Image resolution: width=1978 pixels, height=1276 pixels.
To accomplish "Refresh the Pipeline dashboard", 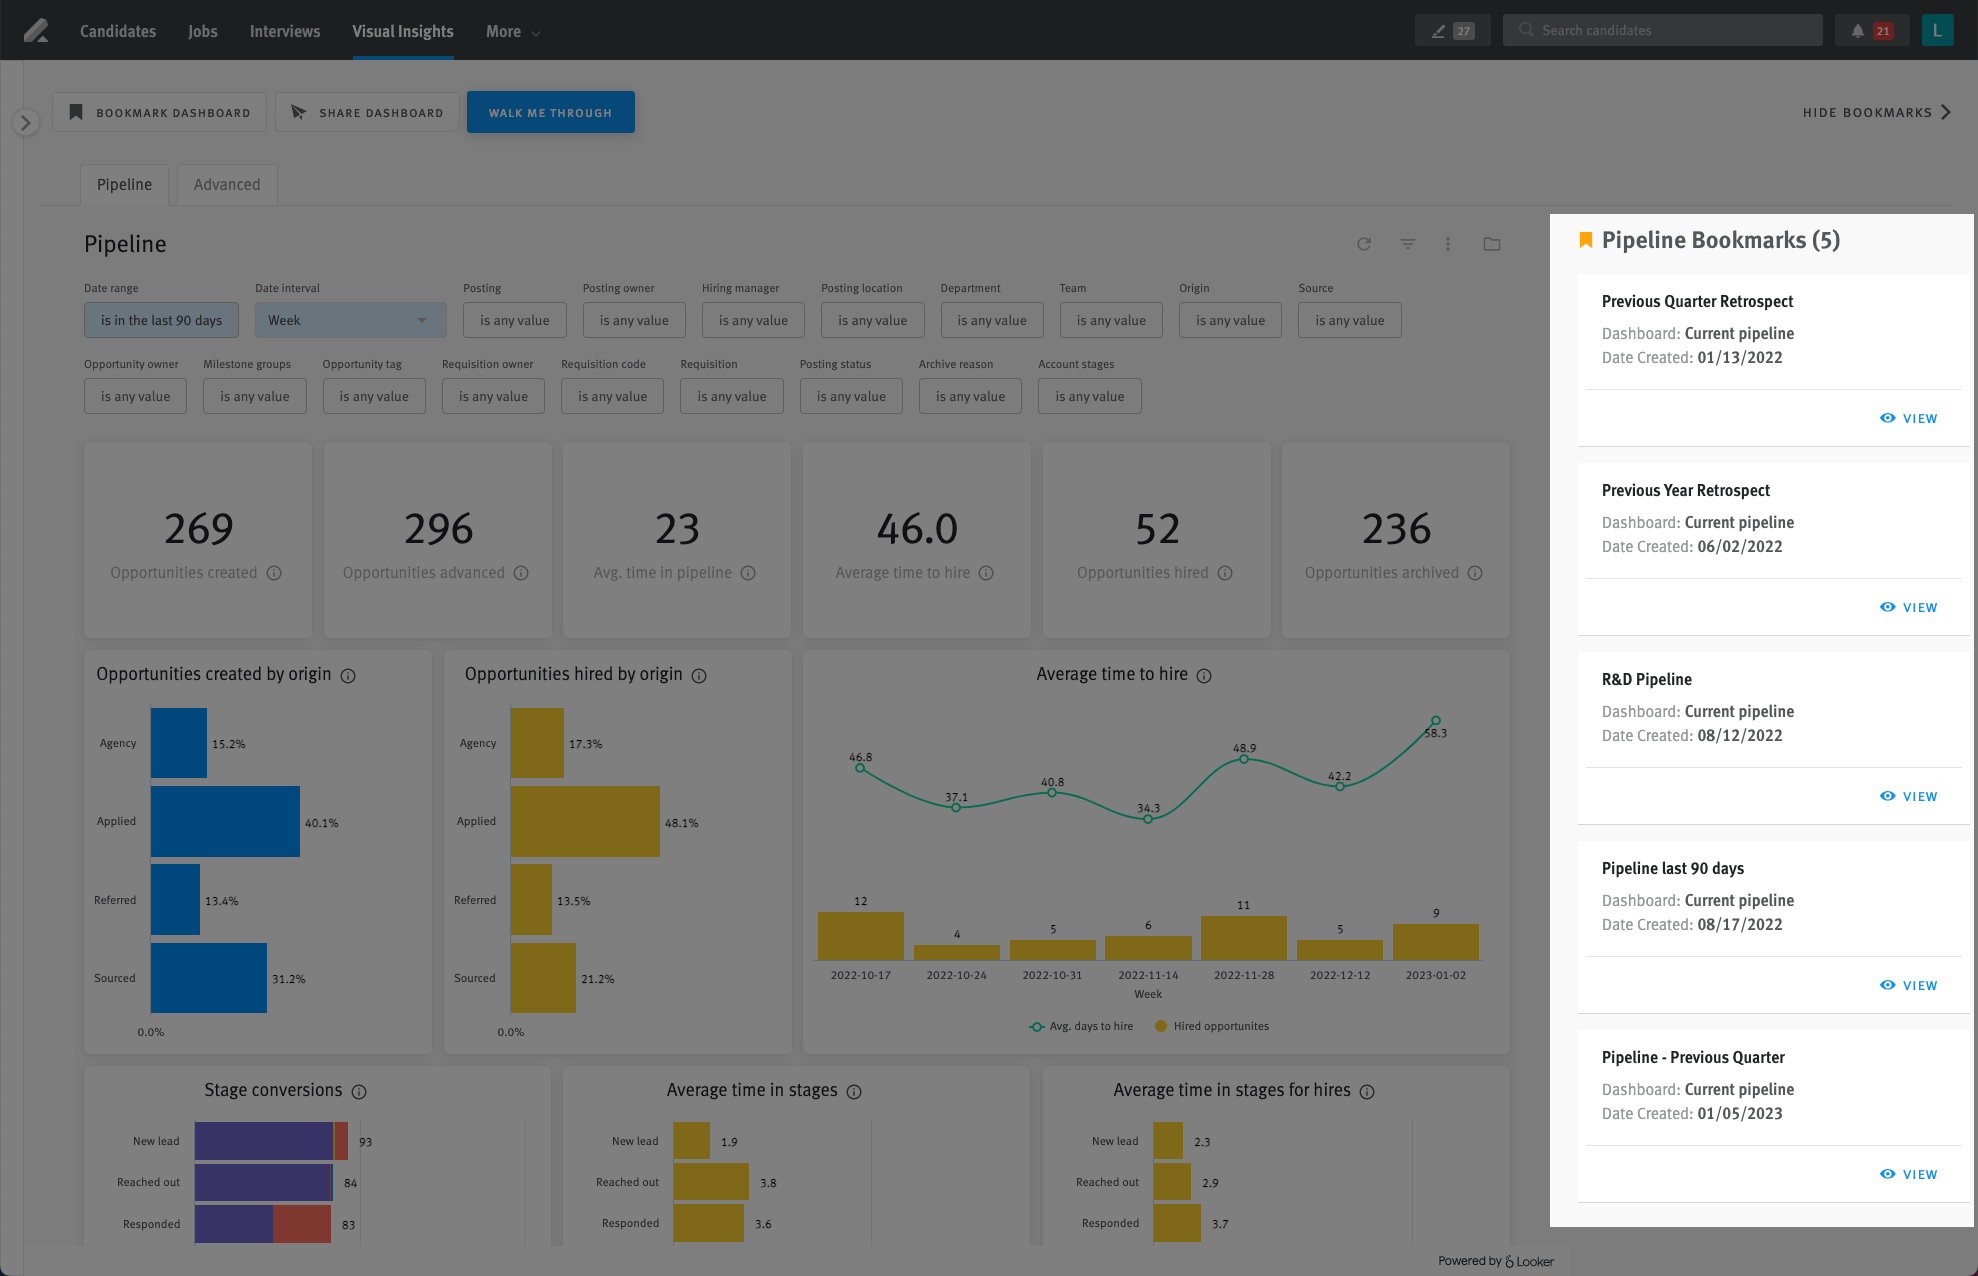I will pyautogui.click(x=1364, y=243).
